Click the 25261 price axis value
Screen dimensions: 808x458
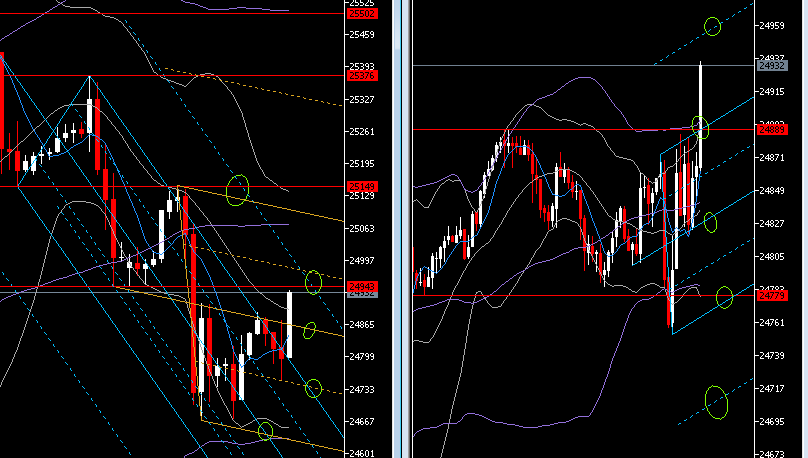pos(362,132)
